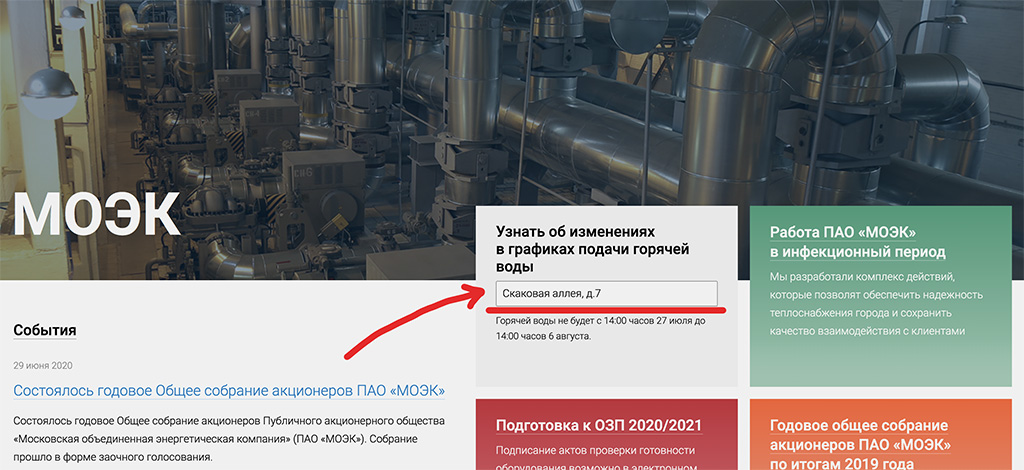
Task: Click the address input field with Скаковая аллея, д.7
Action: tap(607, 294)
